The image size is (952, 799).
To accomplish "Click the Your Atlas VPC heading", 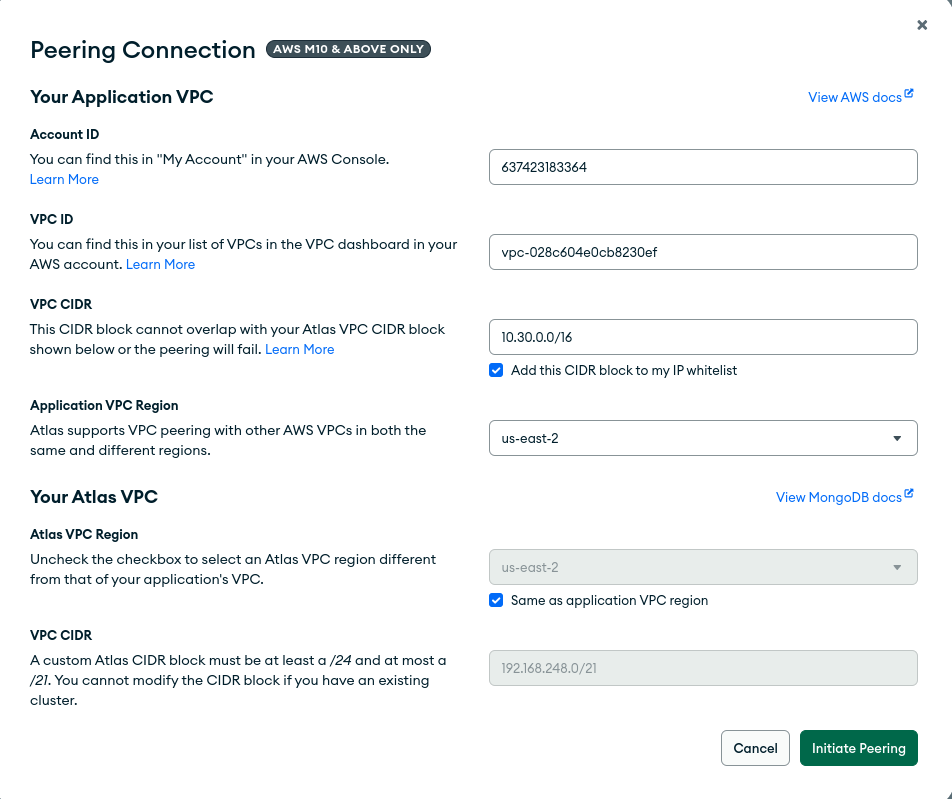I will 94,497.
